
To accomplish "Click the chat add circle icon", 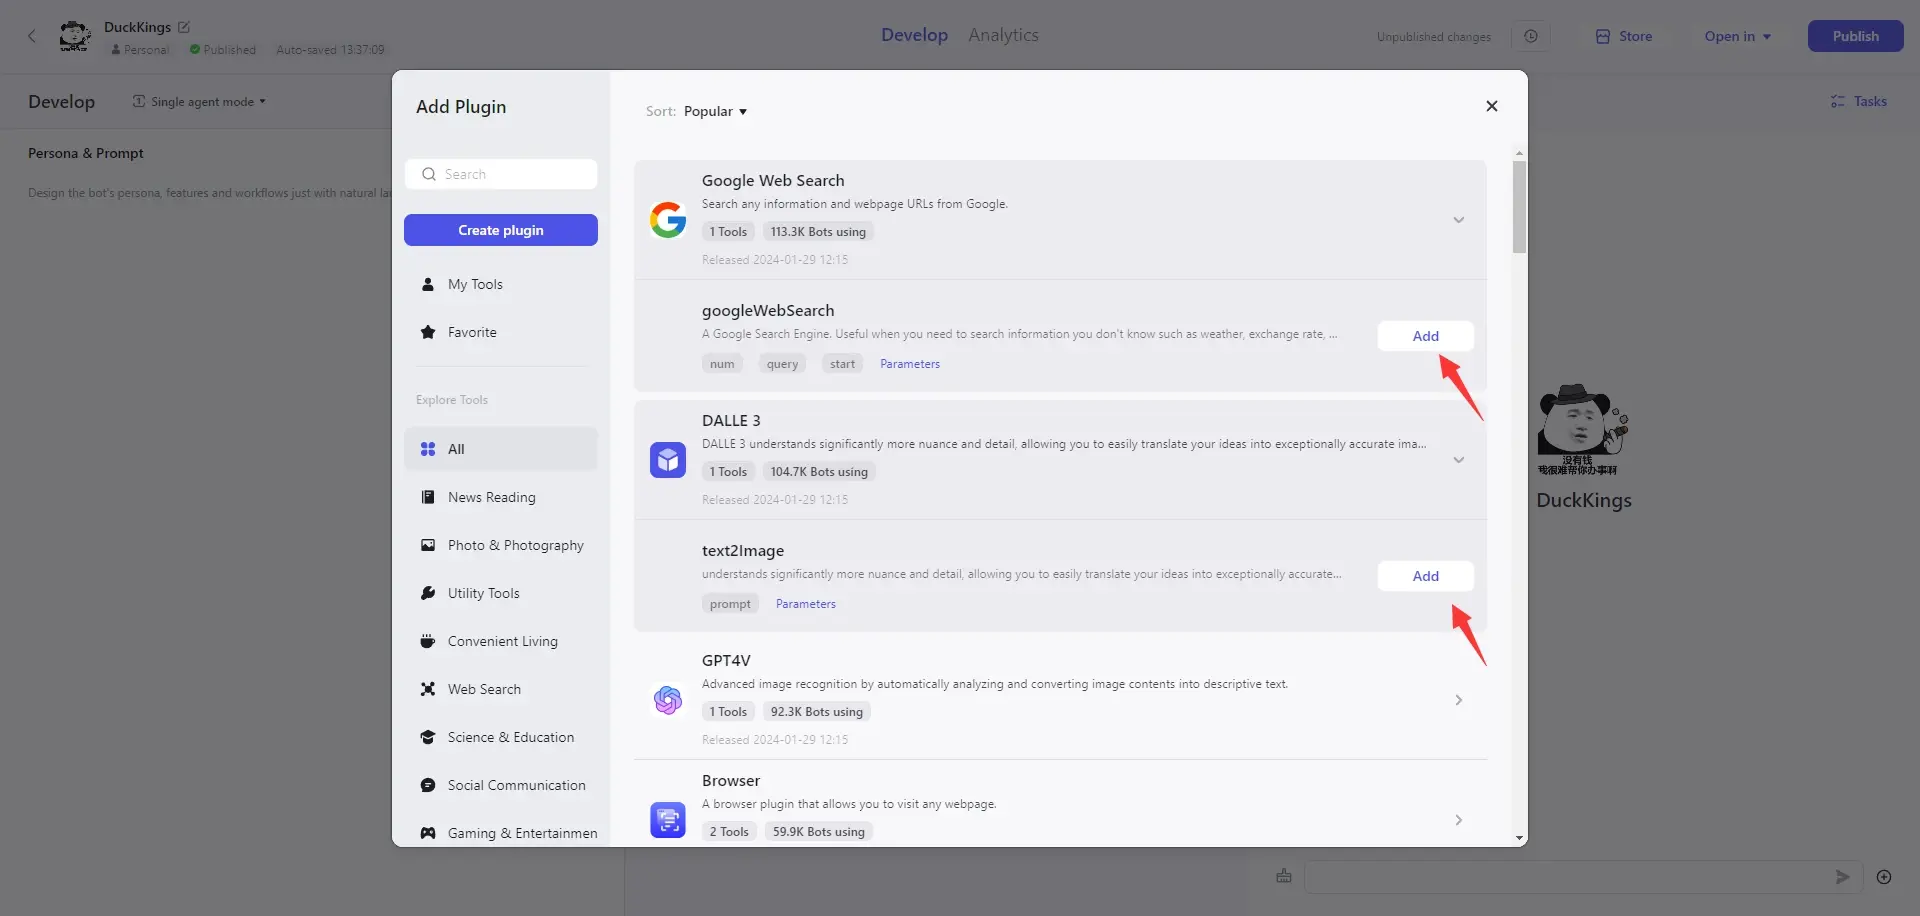I will pos(1884,877).
